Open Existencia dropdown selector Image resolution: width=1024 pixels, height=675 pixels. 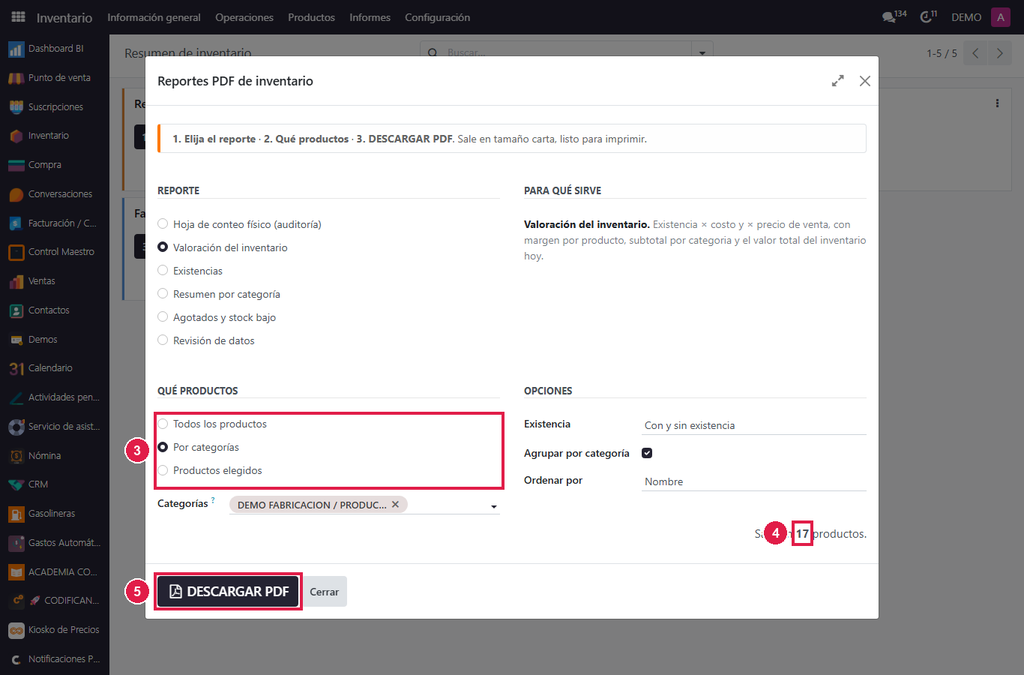point(754,425)
